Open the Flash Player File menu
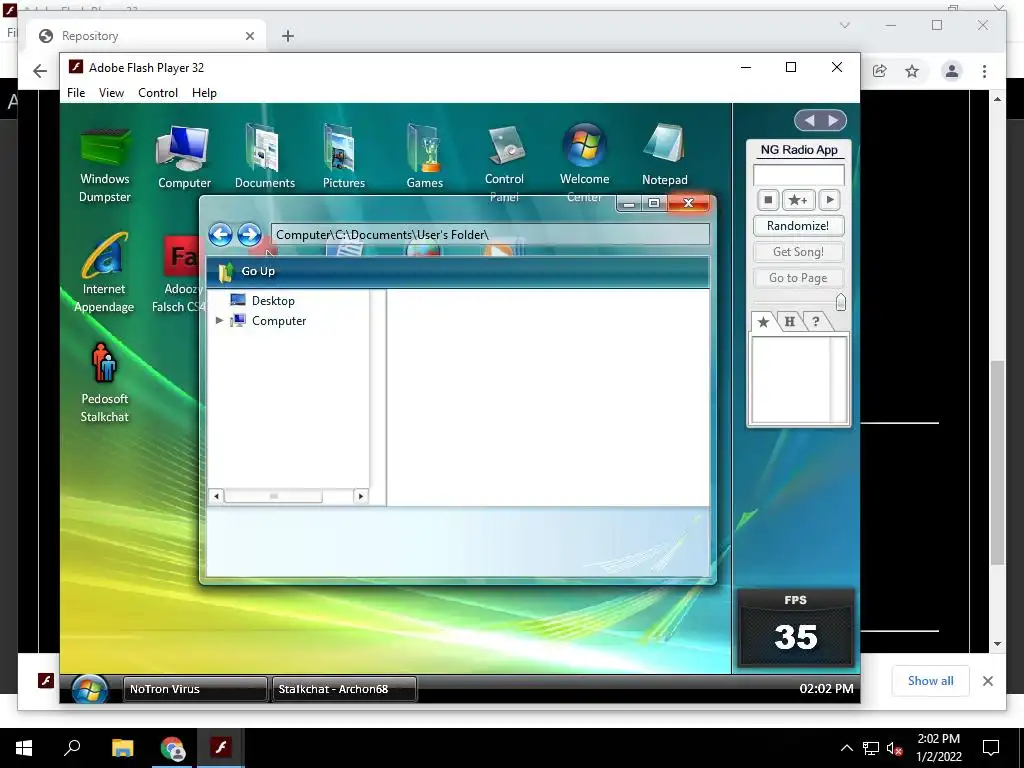This screenshot has height=768, width=1024. click(76, 93)
